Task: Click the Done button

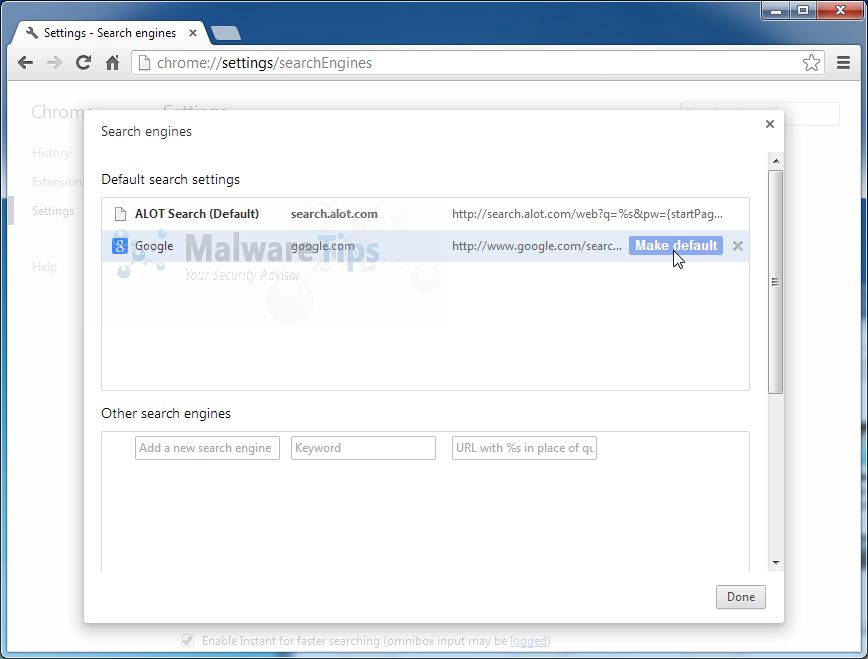Action: click(x=741, y=597)
